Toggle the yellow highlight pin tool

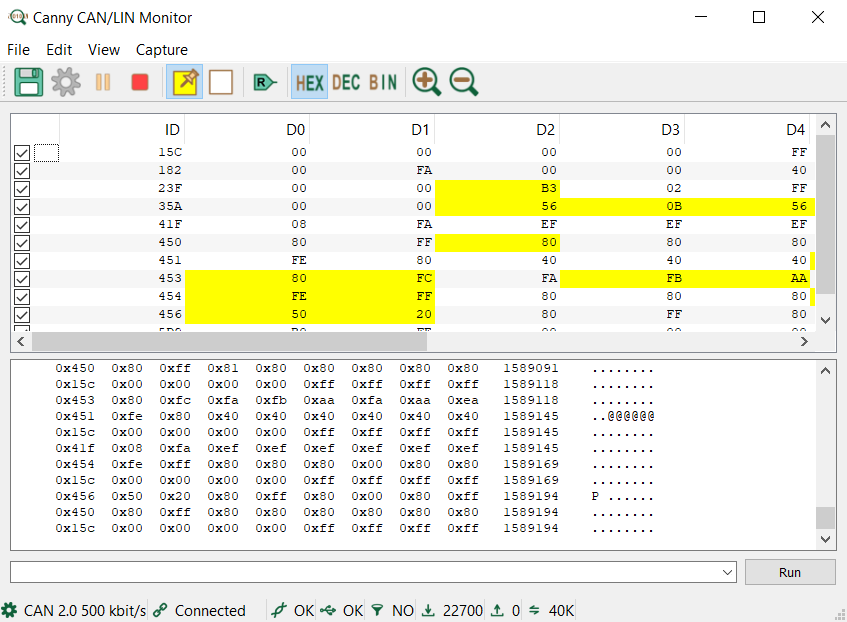185,82
